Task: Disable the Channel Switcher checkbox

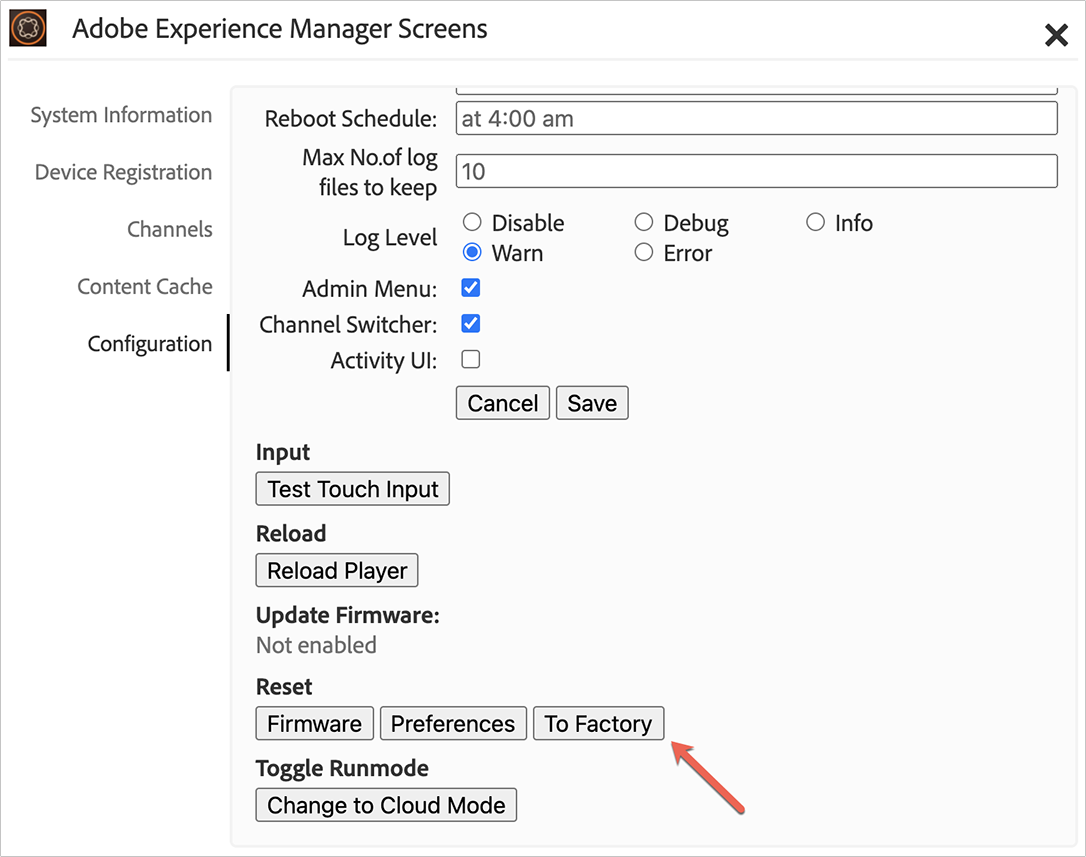Action: pyautogui.click(x=471, y=324)
